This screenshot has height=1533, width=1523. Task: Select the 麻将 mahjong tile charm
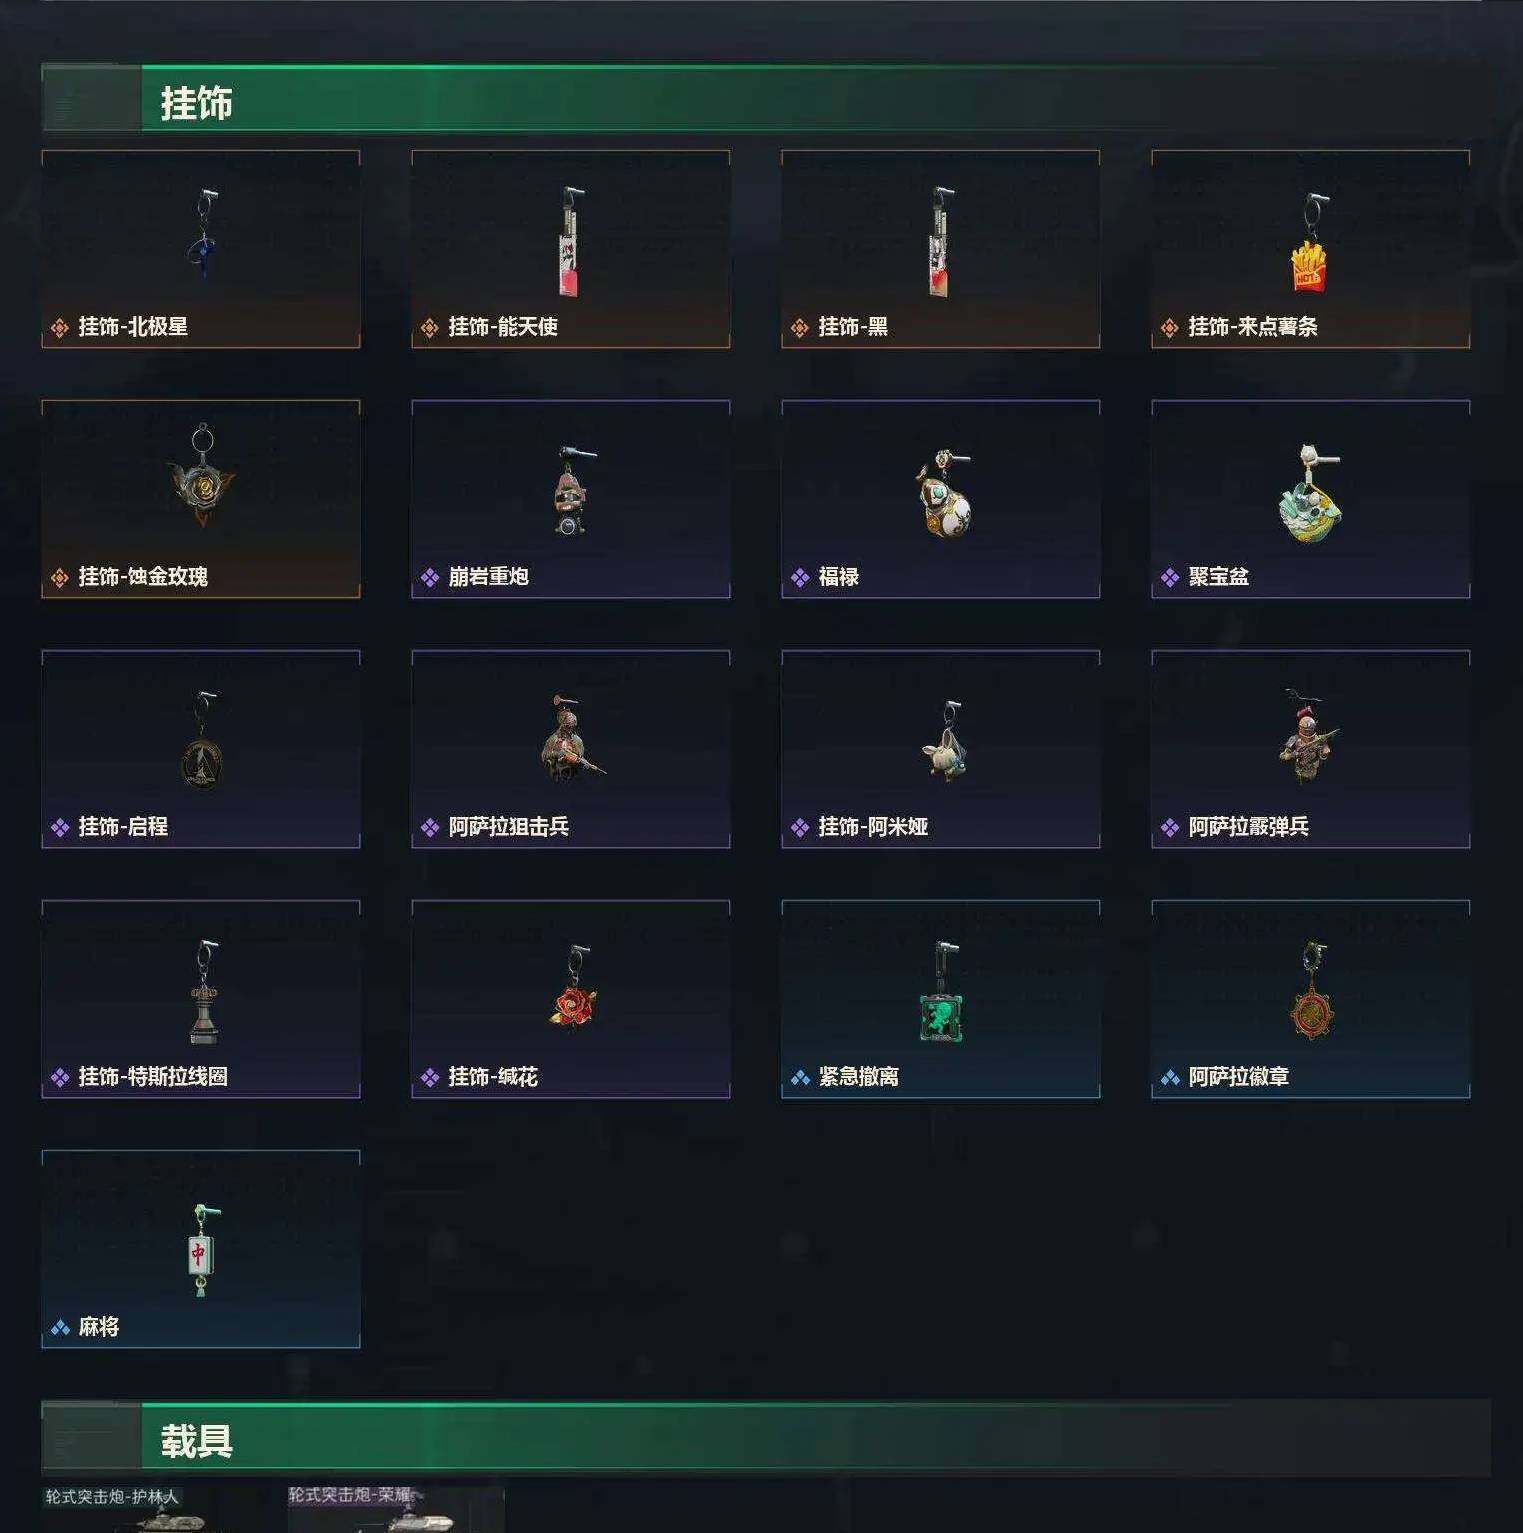(201, 1250)
